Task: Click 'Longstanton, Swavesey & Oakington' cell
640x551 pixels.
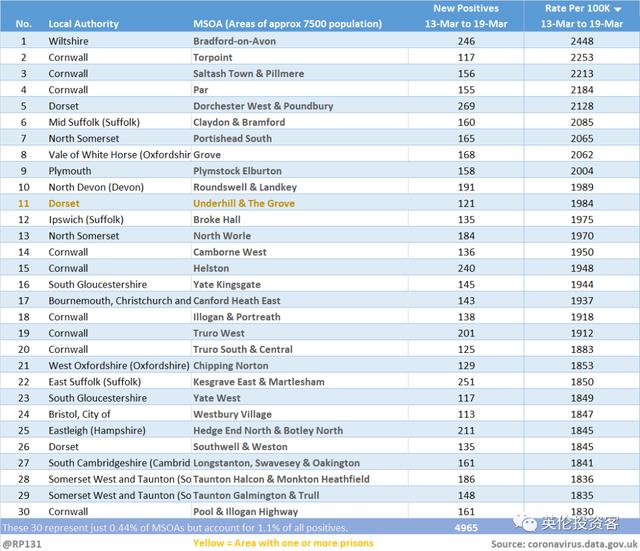Action: pos(276,463)
